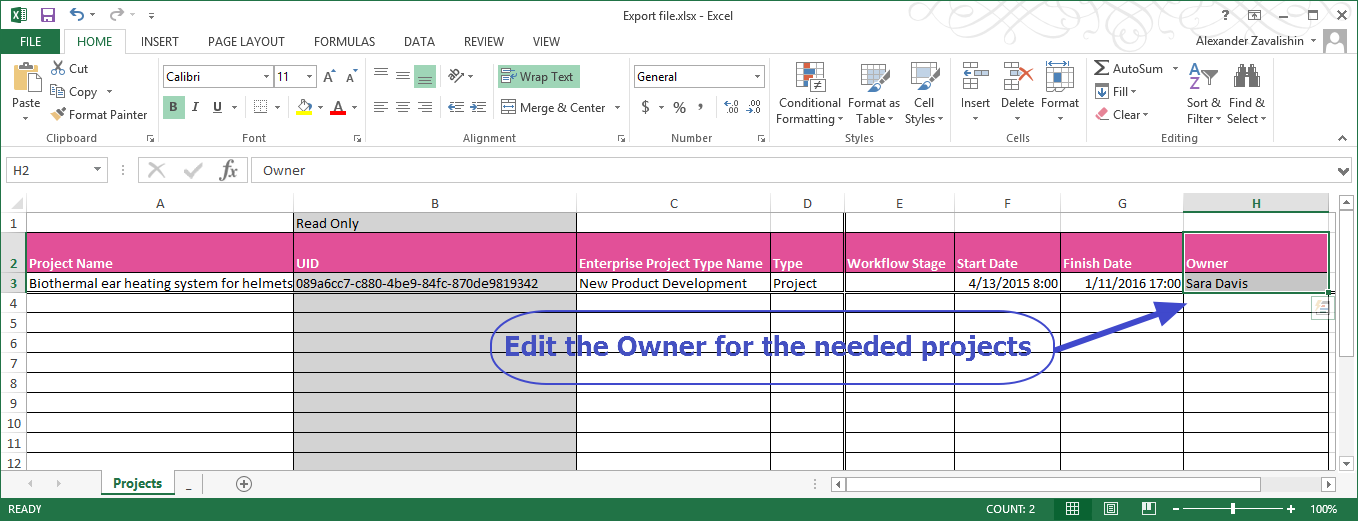The image size is (1358, 521).
Task: Click the Insert Function fx icon
Action: [x=229, y=170]
